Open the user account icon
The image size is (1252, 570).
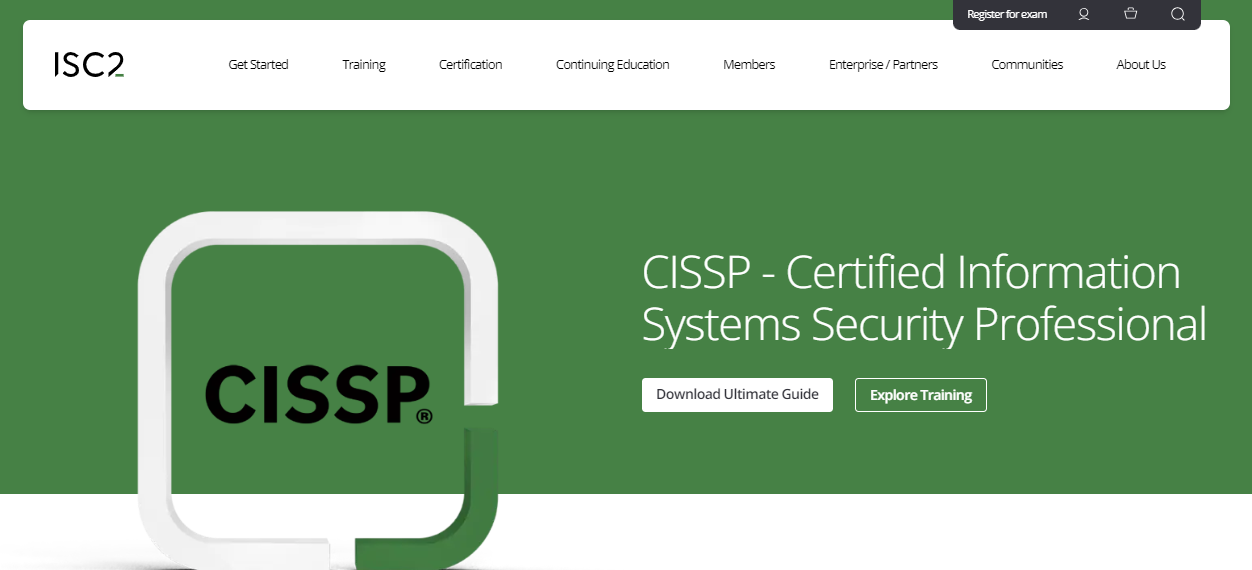coord(1083,14)
